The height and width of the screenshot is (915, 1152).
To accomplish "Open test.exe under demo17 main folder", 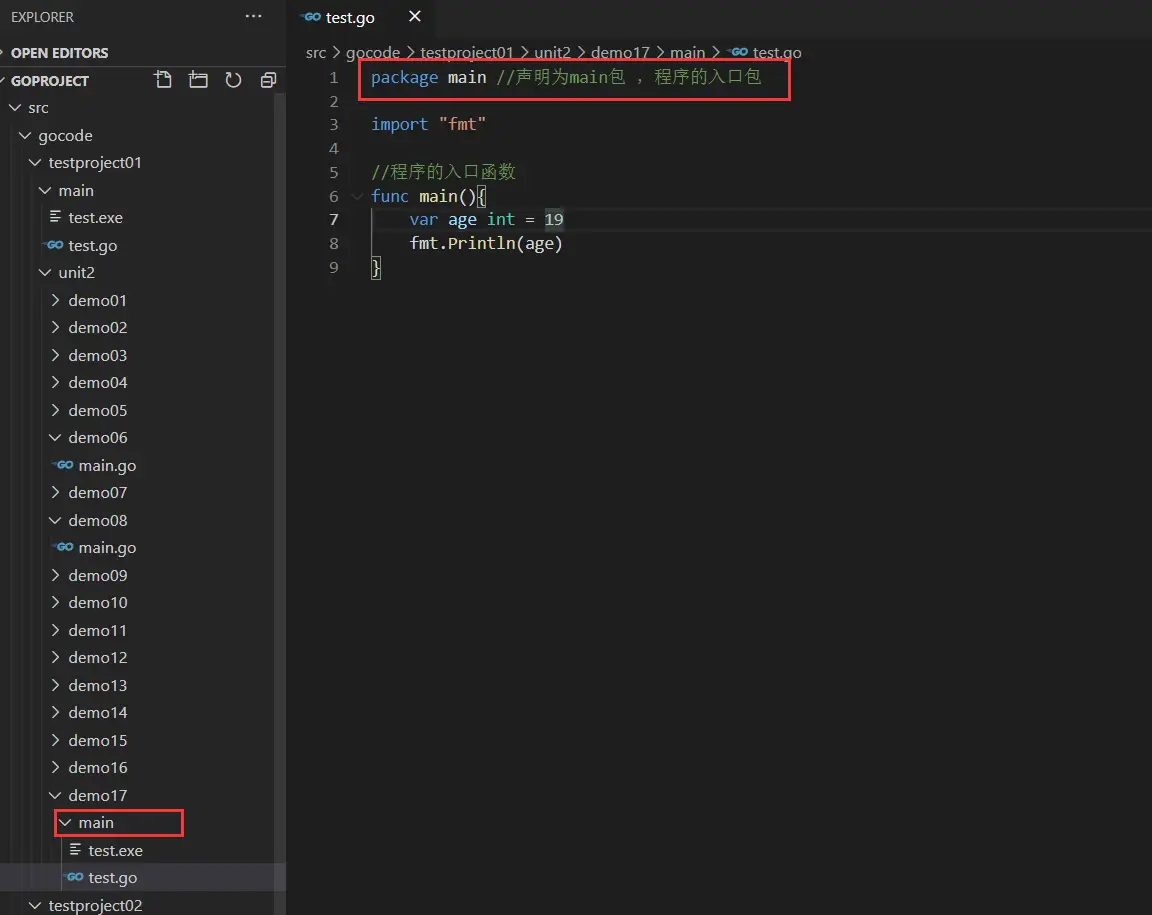I will point(115,850).
